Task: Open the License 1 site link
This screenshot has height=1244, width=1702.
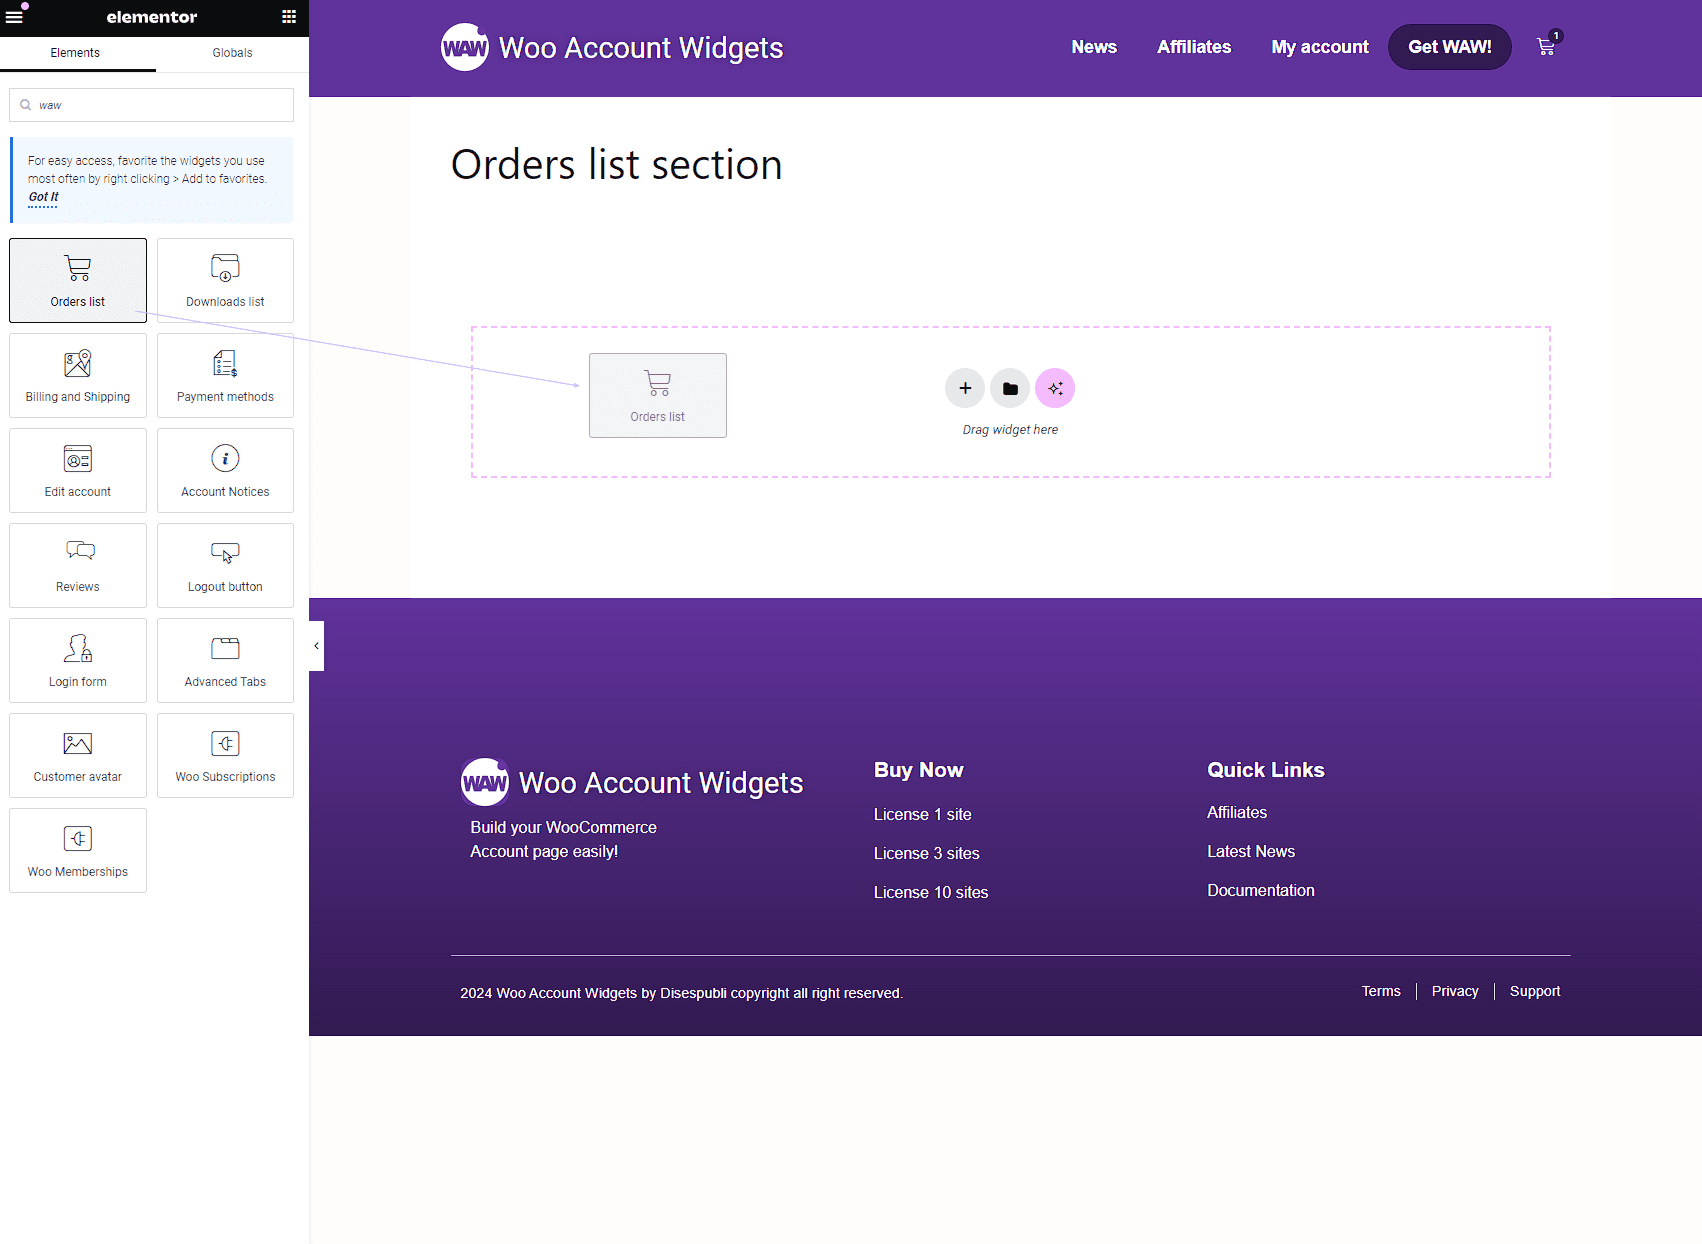Action: pyautogui.click(x=923, y=814)
